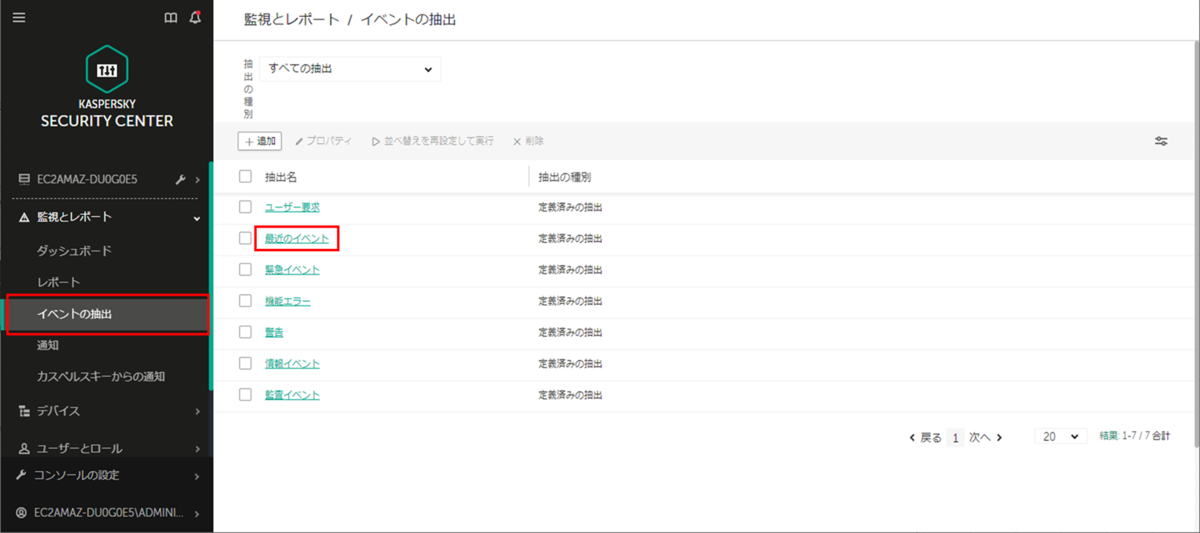The height and width of the screenshot is (533, 1200).
Task: Expand the コンソールの設定 menu
Action: coord(197,476)
